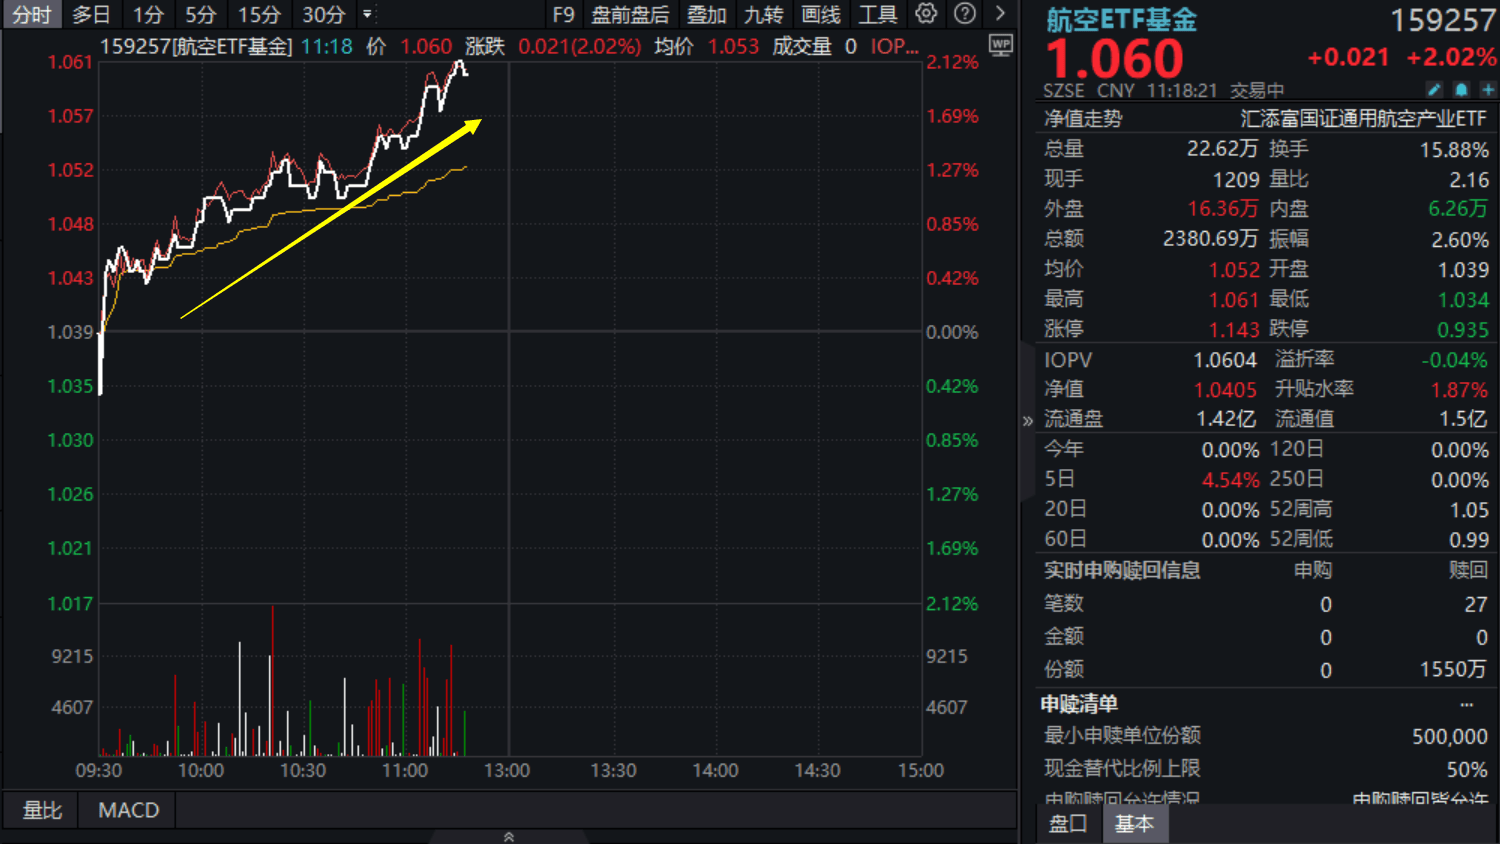Switch to the 盘口 panel tab
The image size is (1500, 844).
1067,822
